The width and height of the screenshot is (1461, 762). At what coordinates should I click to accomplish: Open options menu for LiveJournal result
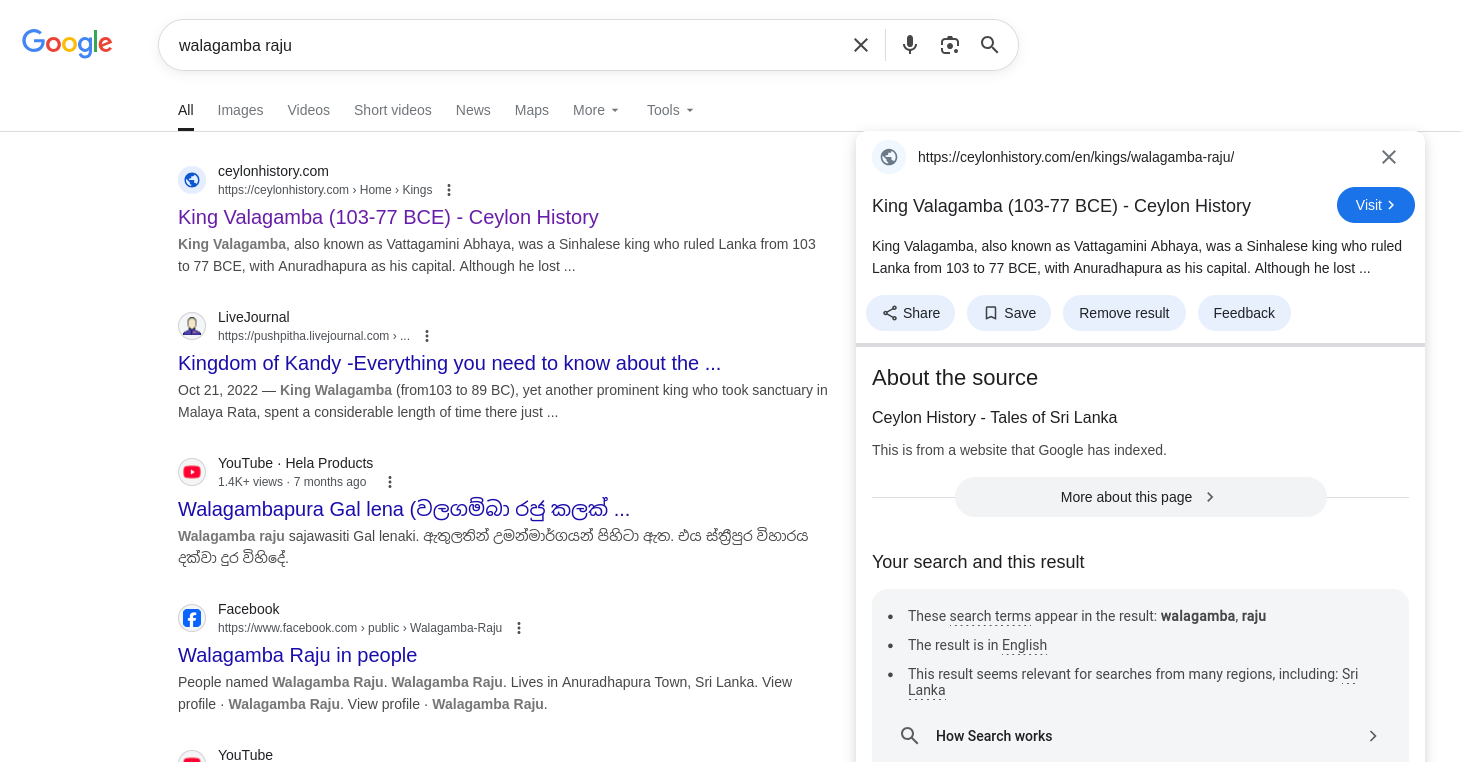click(x=427, y=336)
